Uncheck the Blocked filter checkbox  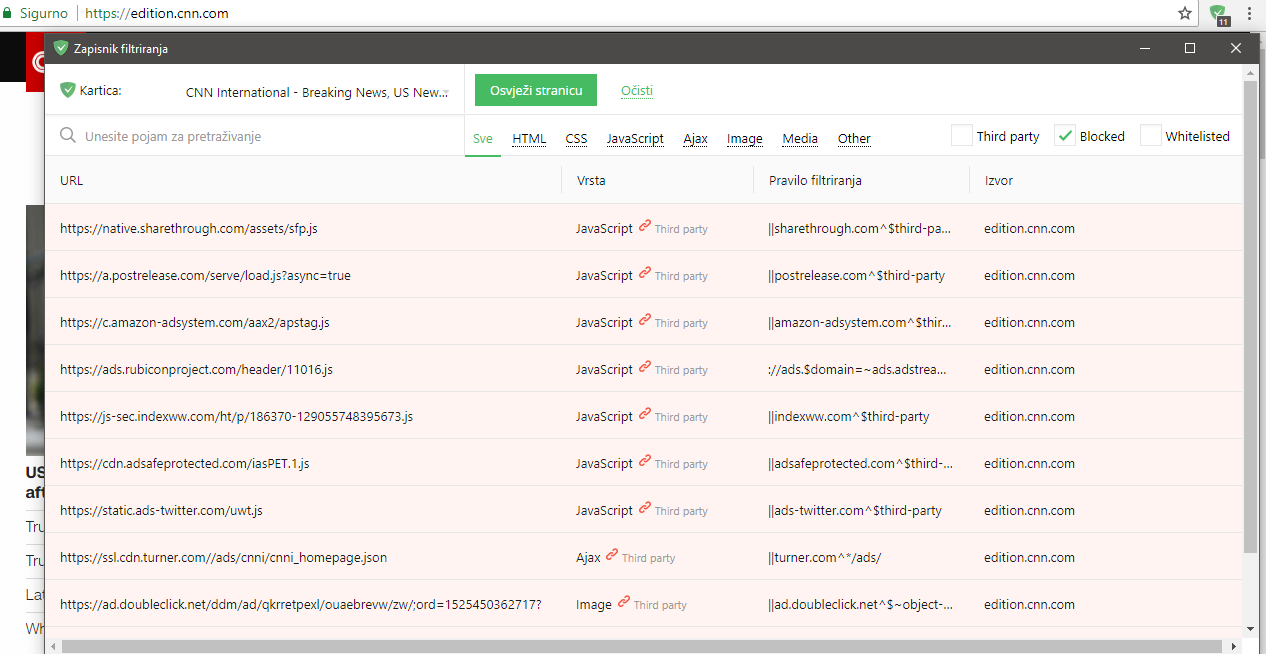[x=1065, y=135]
